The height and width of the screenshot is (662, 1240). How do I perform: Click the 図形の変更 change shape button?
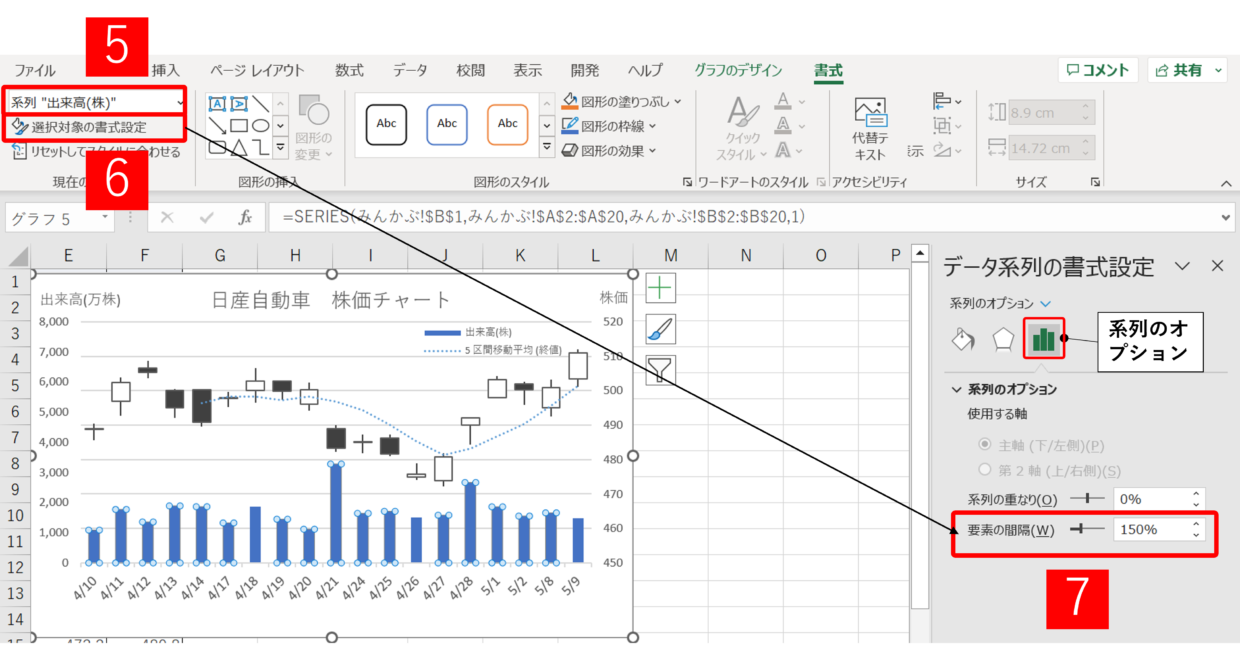pos(314,128)
